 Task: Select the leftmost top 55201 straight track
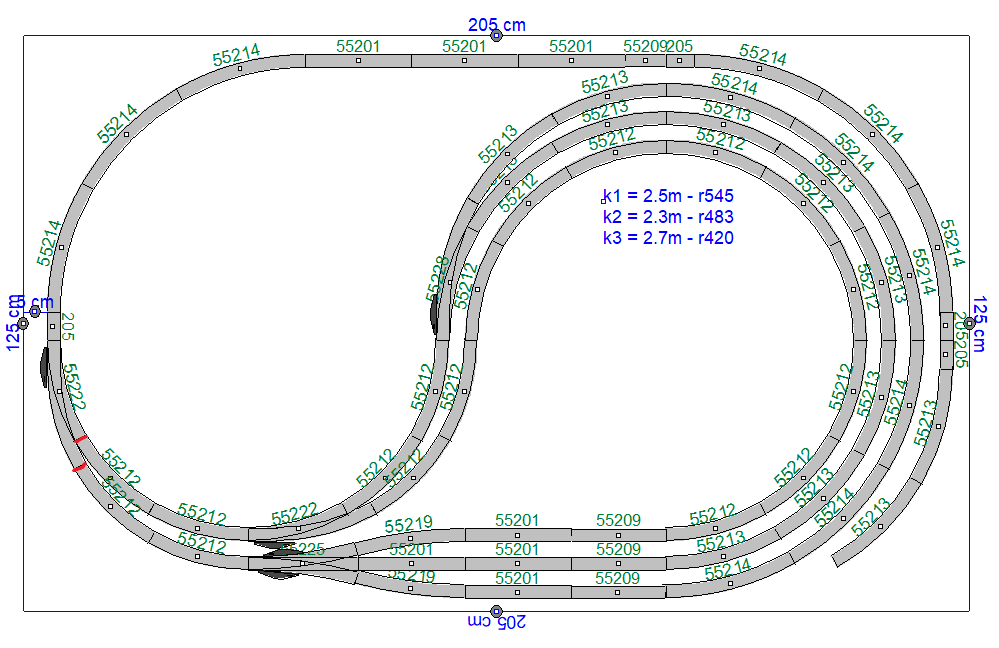coord(358,61)
